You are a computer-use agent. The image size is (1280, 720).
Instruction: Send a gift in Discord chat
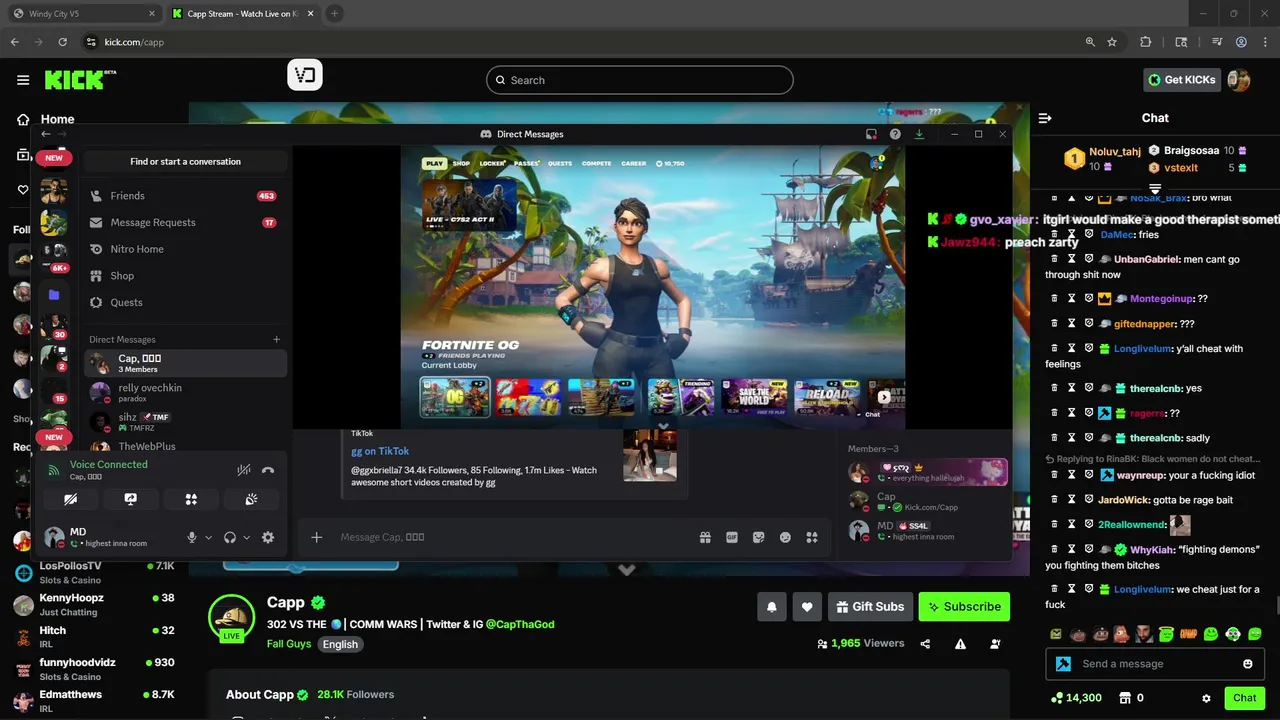point(705,537)
